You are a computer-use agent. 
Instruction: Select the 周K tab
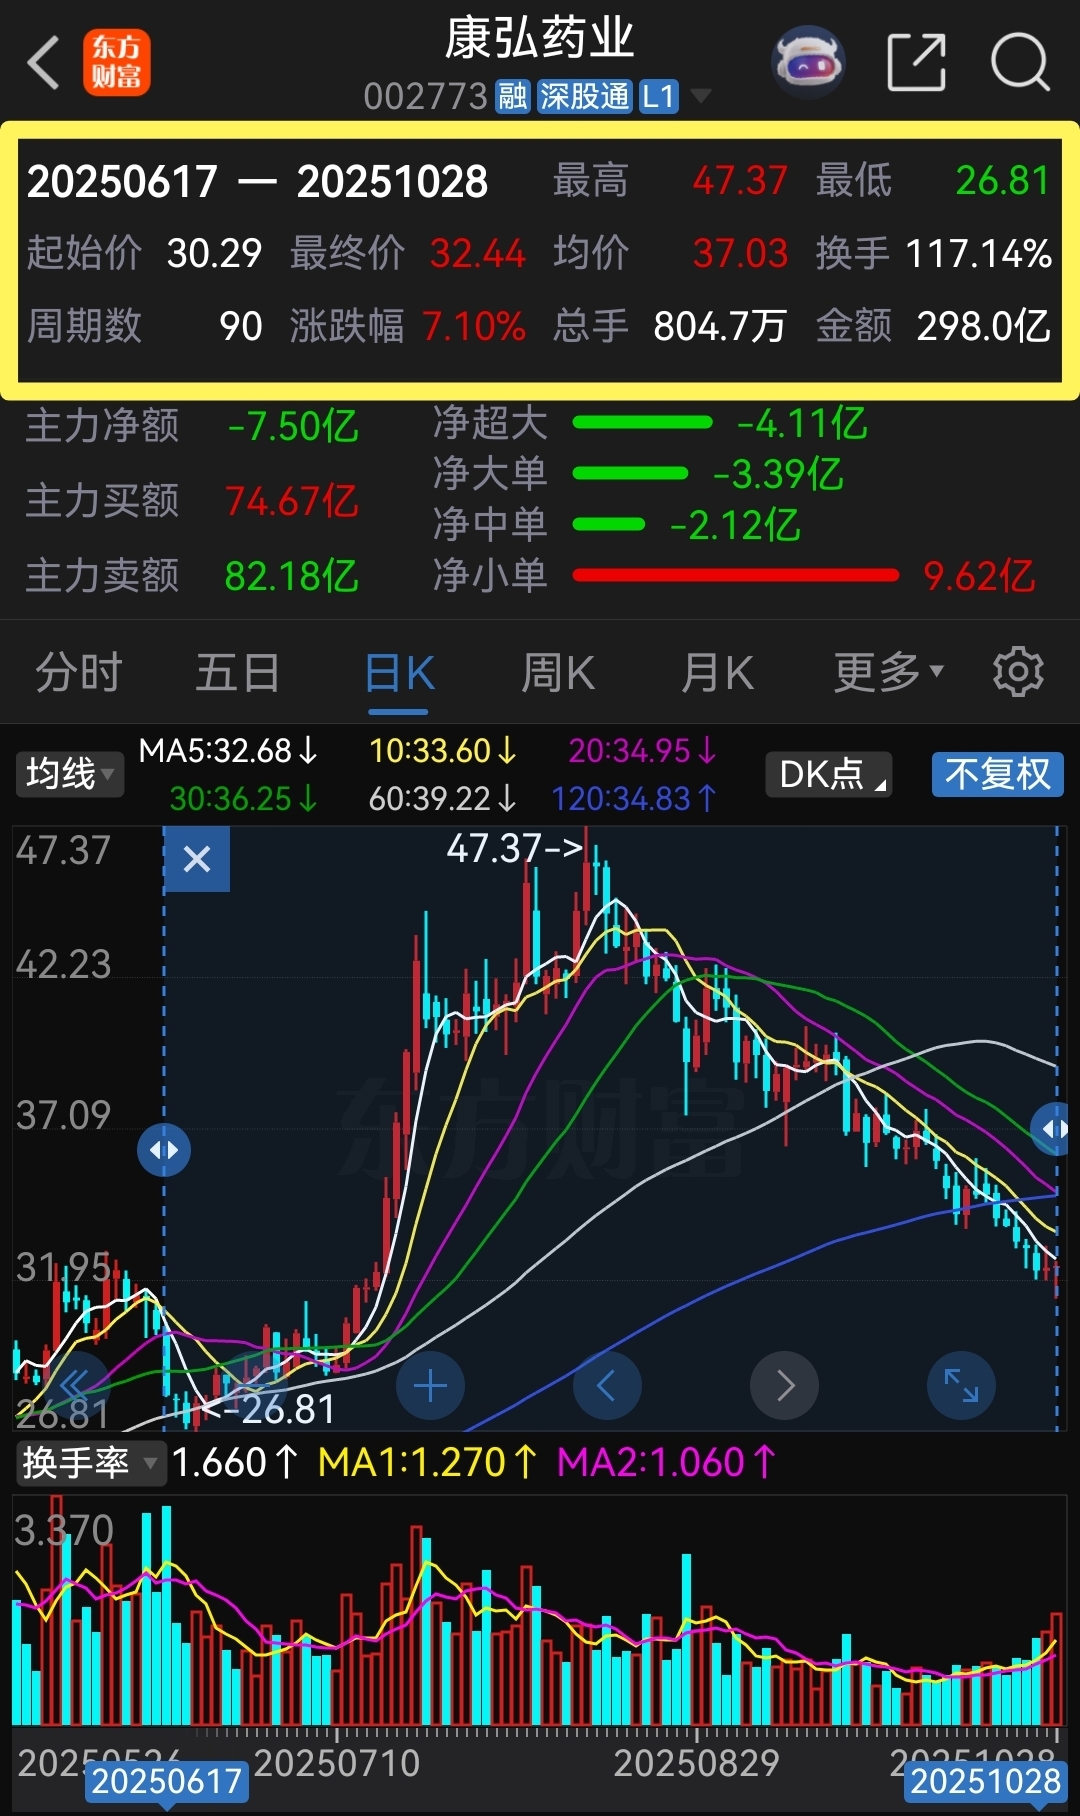[x=558, y=672]
